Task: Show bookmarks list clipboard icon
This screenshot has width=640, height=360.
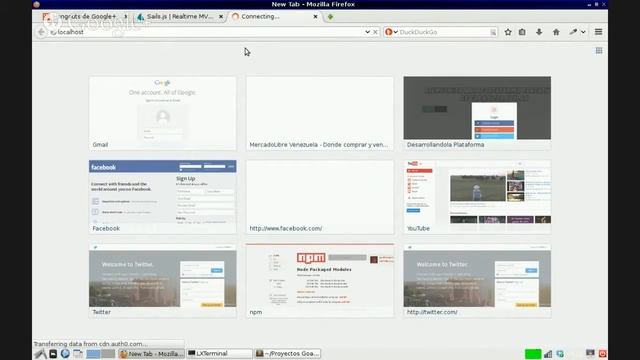Action: point(522,32)
